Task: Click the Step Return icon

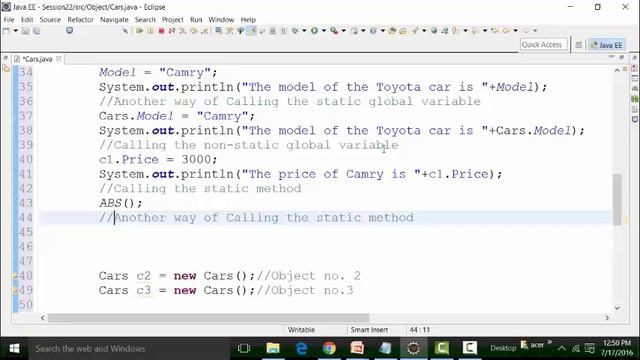Action: pyautogui.click(x=204, y=31)
